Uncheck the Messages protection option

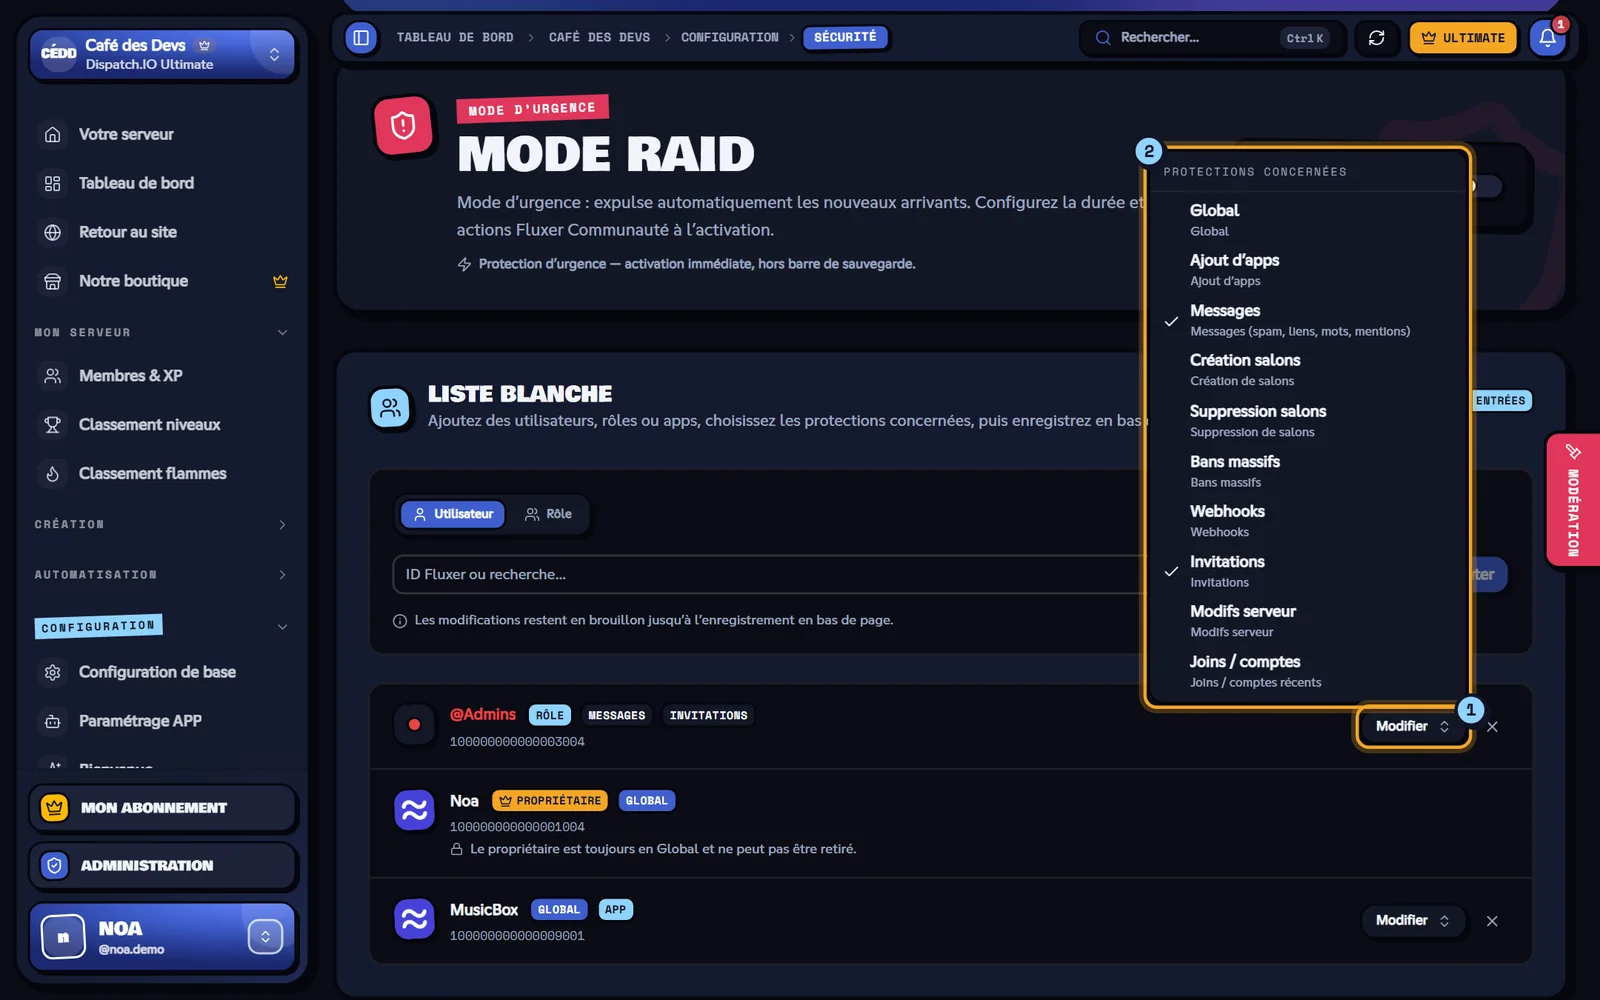pos(1306,320)
